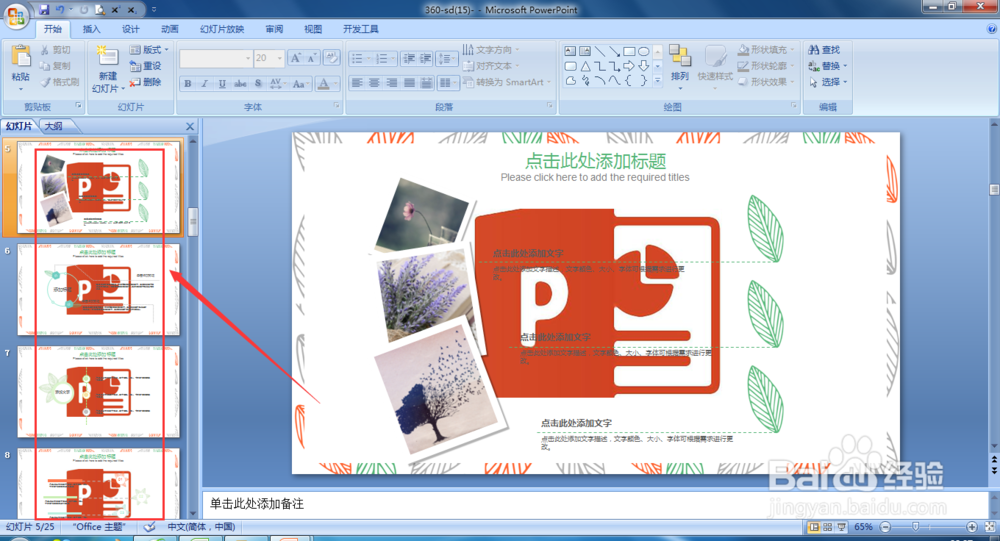The height and width of the screenshot is (541, 1000).
Task: Toggle center text alignment
Action: point(374,83)
